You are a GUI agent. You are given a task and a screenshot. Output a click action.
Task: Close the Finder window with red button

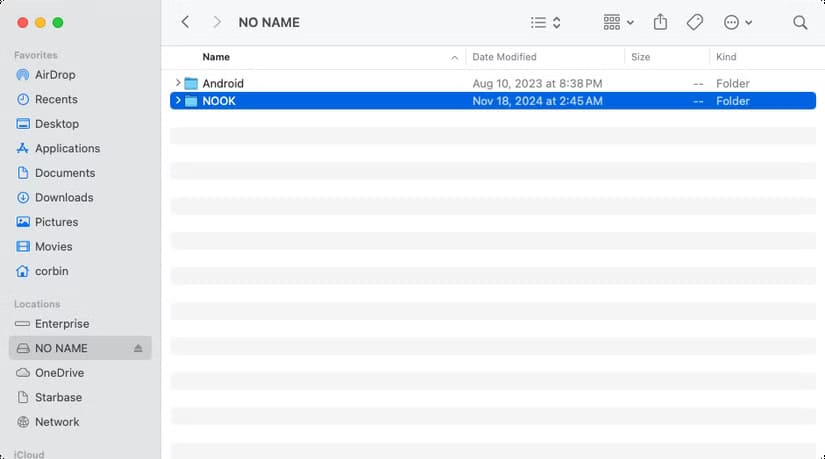pos(23,23)
